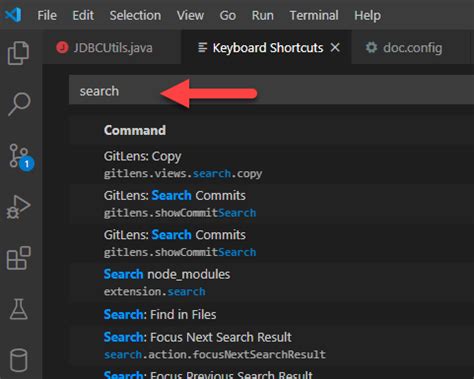Select the GitLens: Copy command row
The height and width of the screenshot is (379, 474).
click(271, 164)
